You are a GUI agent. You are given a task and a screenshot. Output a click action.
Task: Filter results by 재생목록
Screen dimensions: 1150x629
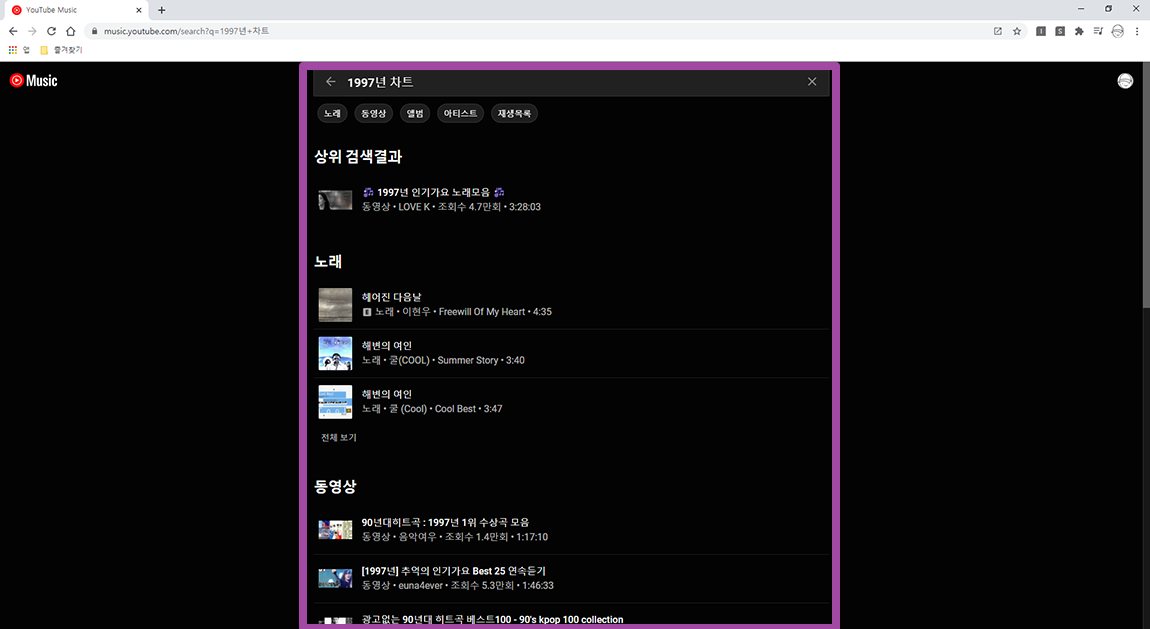tap(514, 114)
